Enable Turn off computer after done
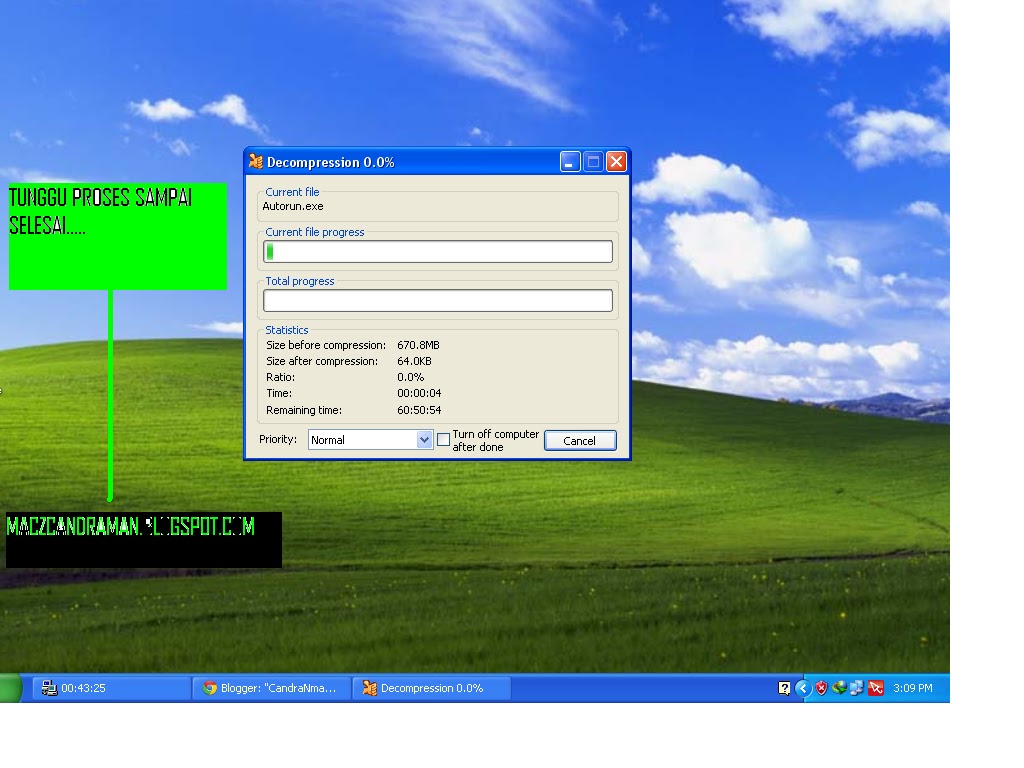The height and width of the screenshot is (768, 1024). click(x=443, y=439)
